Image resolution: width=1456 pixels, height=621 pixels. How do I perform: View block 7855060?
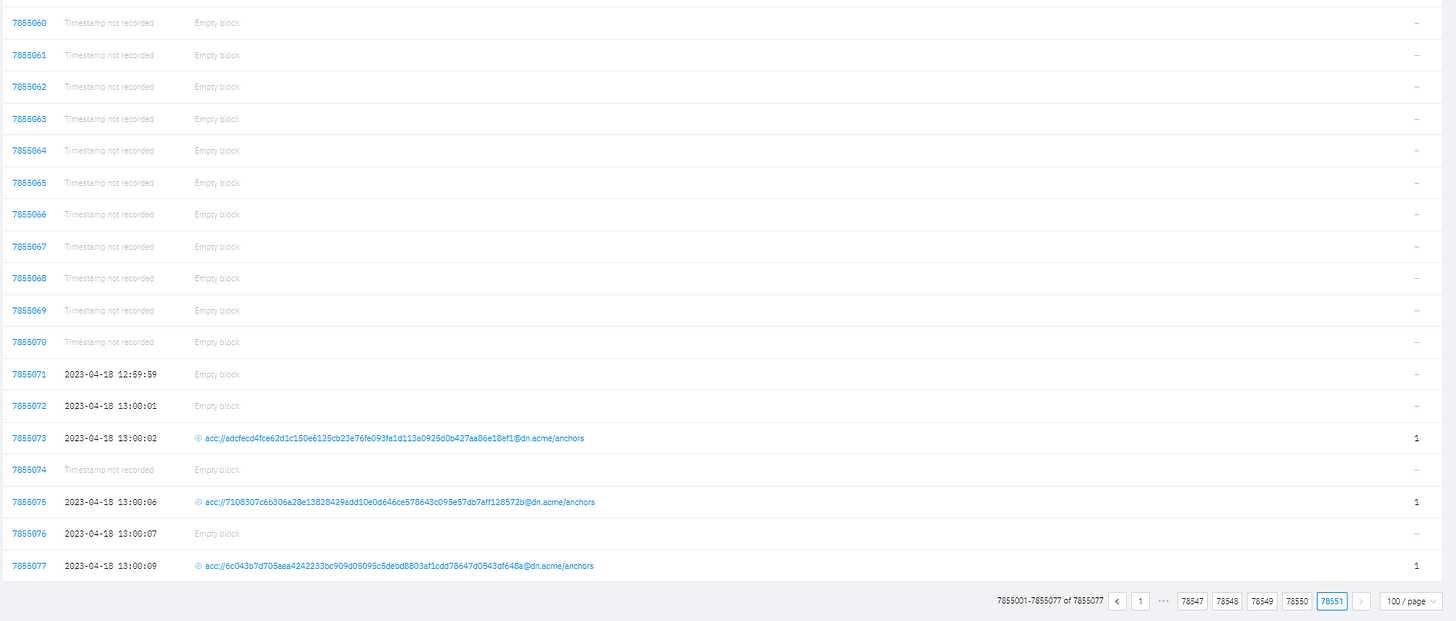tap(29, 23)
